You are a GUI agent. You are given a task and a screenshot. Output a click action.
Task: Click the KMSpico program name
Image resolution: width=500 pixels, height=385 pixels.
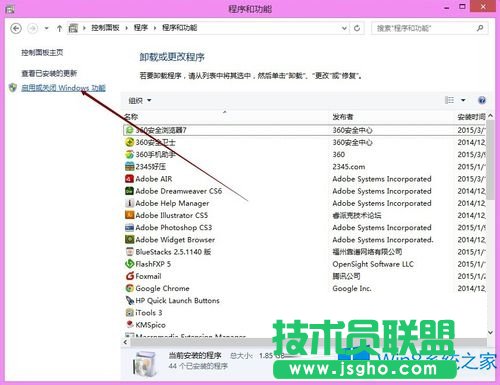(150, 325)
